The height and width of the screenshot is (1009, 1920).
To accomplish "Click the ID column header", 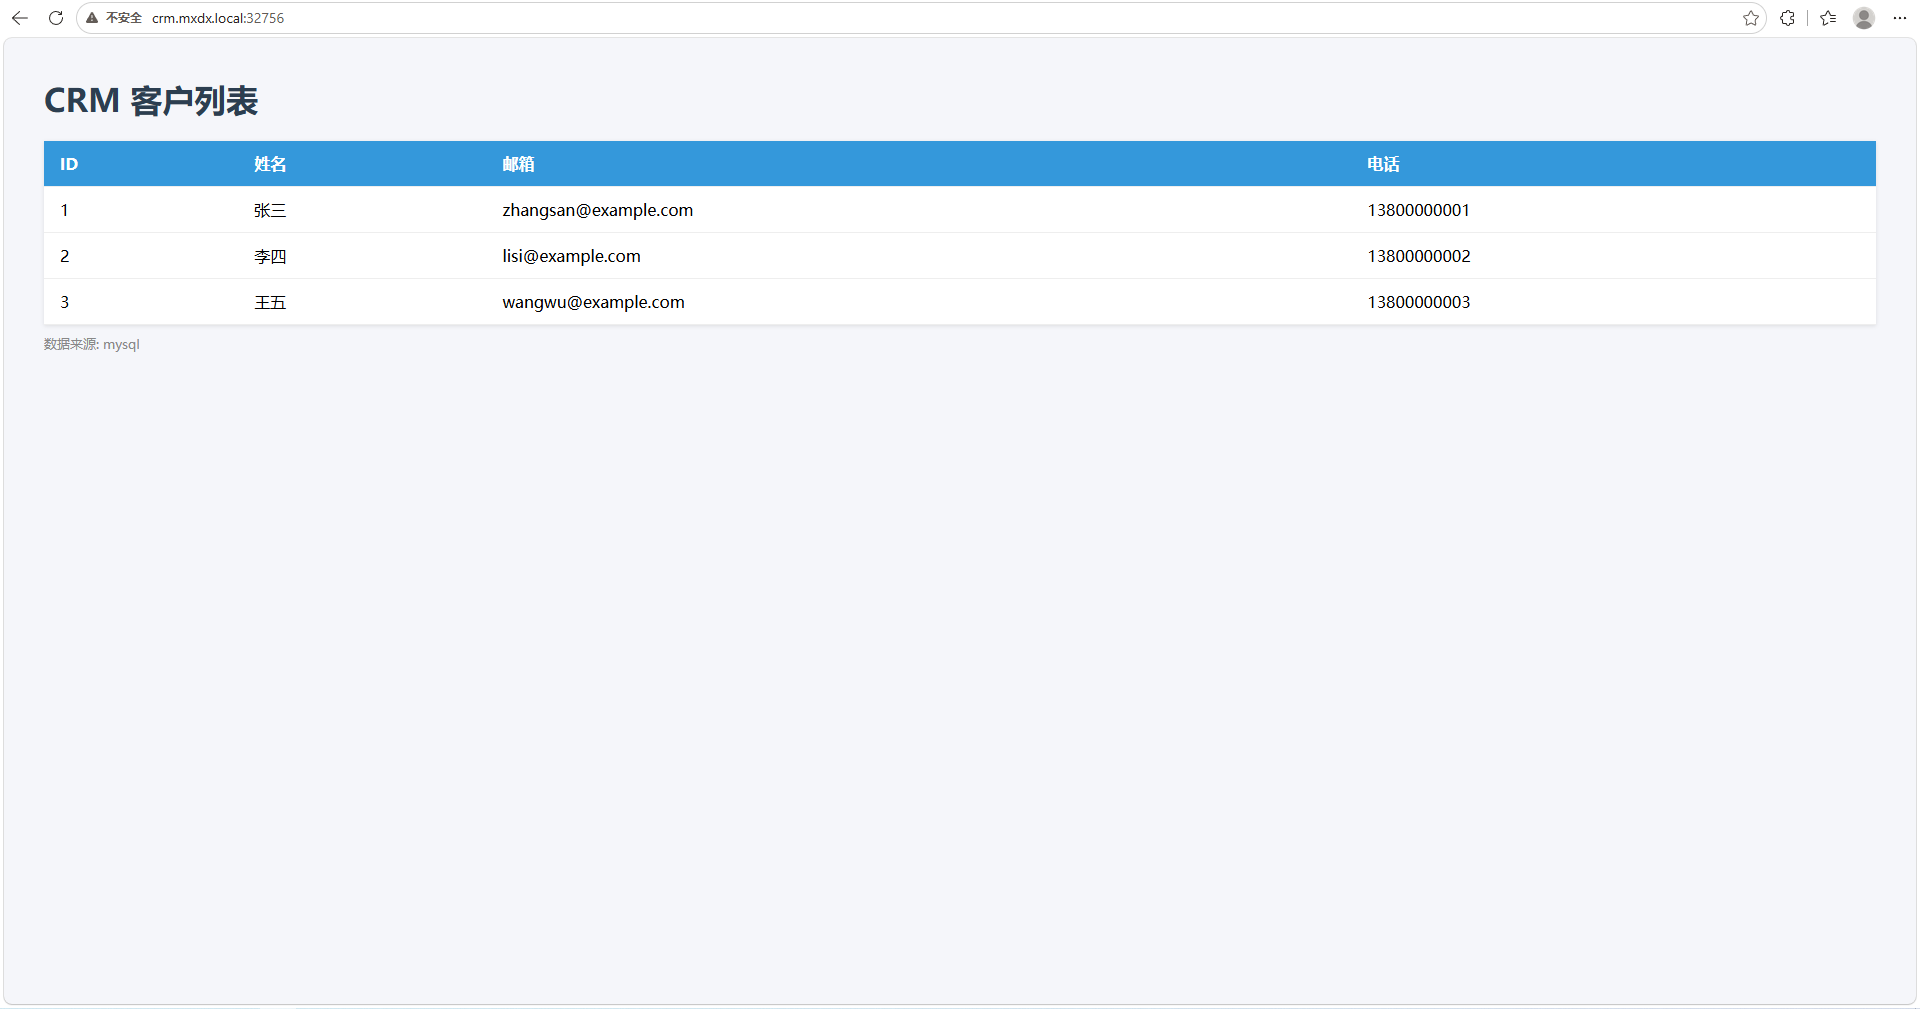I will 69,164.
